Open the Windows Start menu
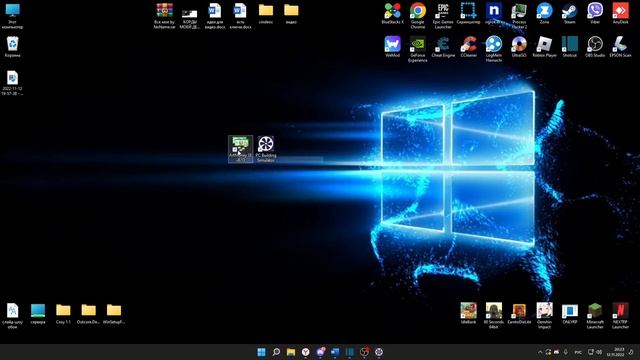 click(261, 352)
